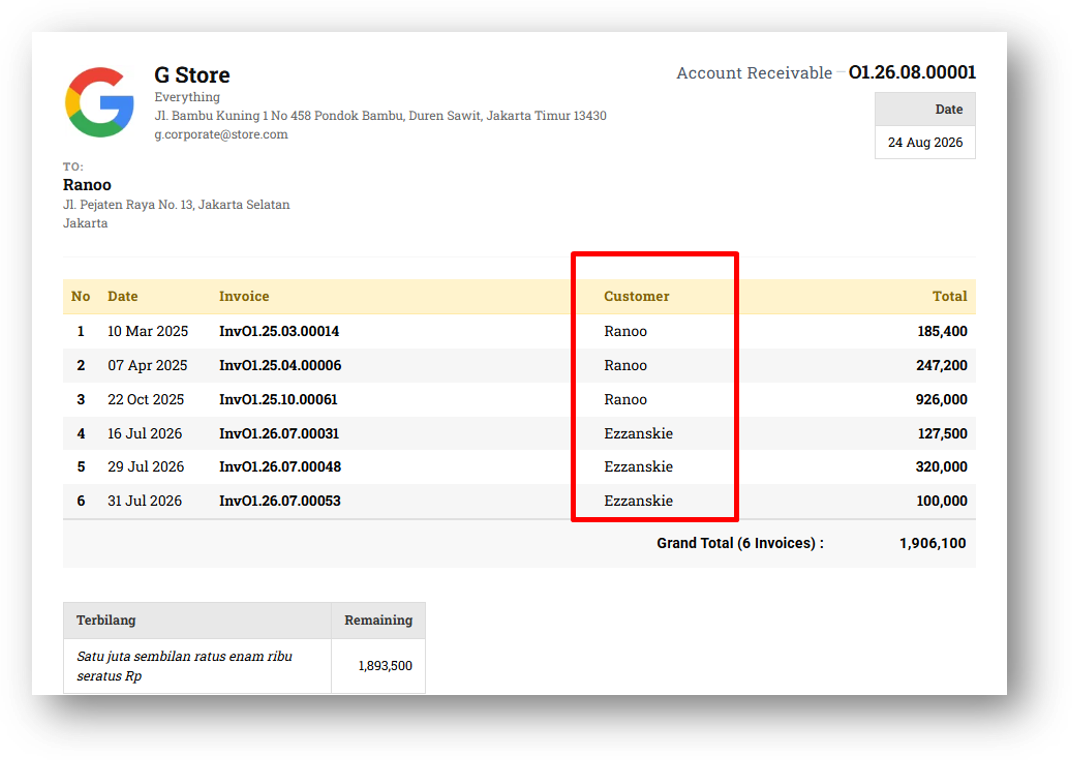Click customer Ranoo in row 1
The height and width of the screenshot is (760, 1072).
625,331
